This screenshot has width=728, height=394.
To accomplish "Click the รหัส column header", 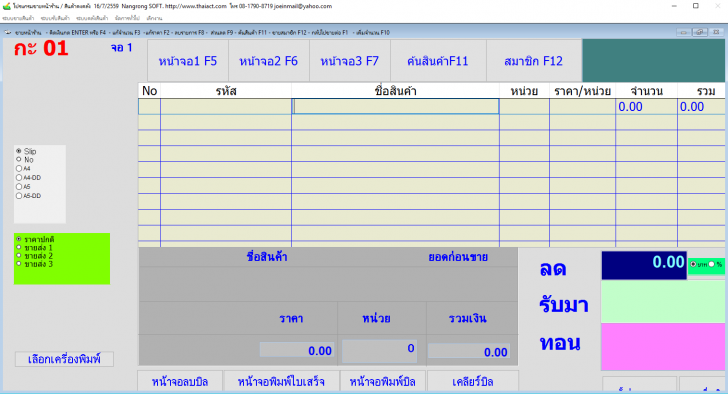I will click(226, 91).
